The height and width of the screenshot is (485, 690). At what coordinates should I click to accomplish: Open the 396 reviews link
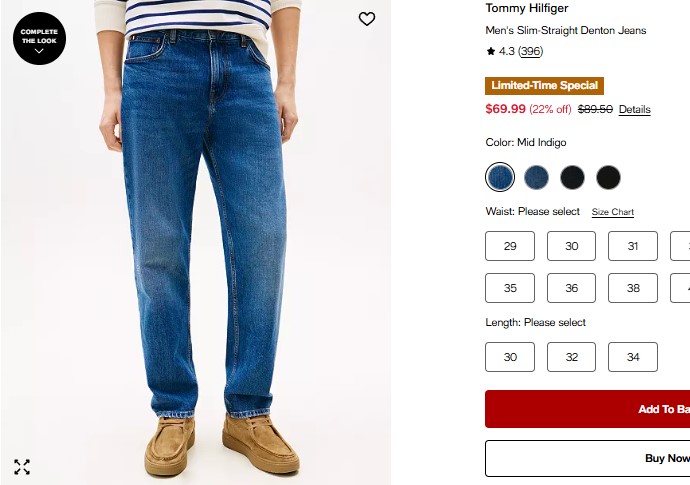click(530, 51)
